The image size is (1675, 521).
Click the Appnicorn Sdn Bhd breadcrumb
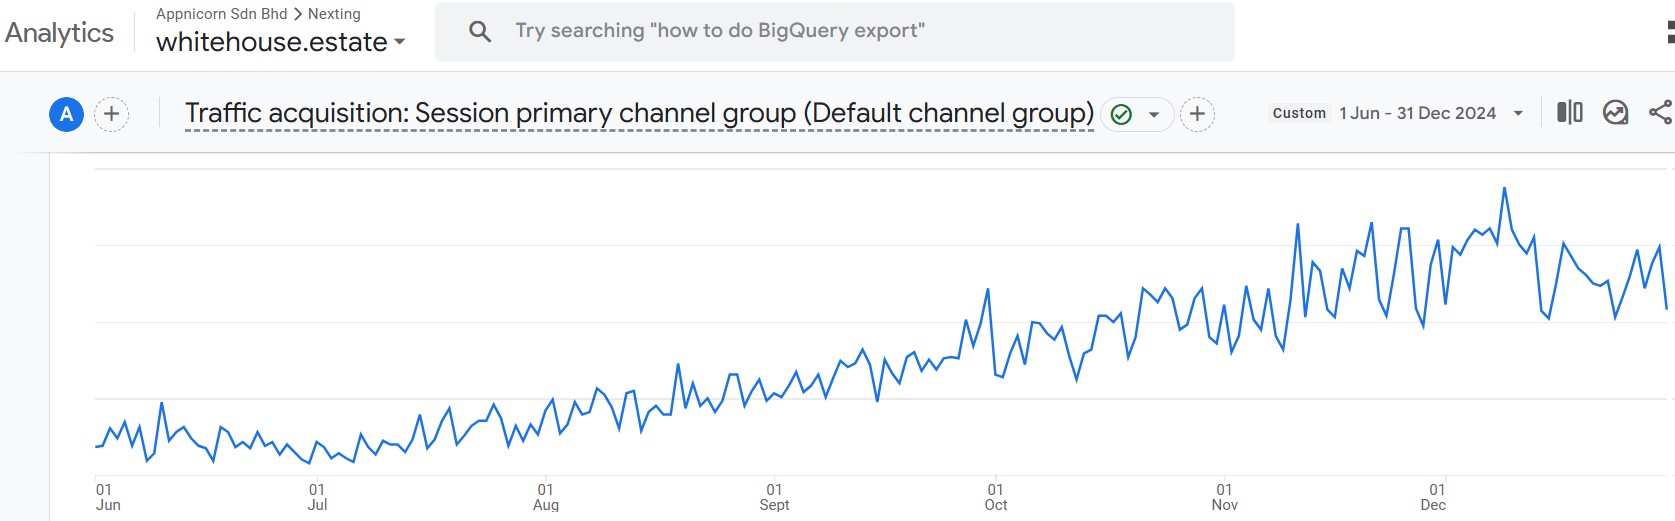point(221,14)
